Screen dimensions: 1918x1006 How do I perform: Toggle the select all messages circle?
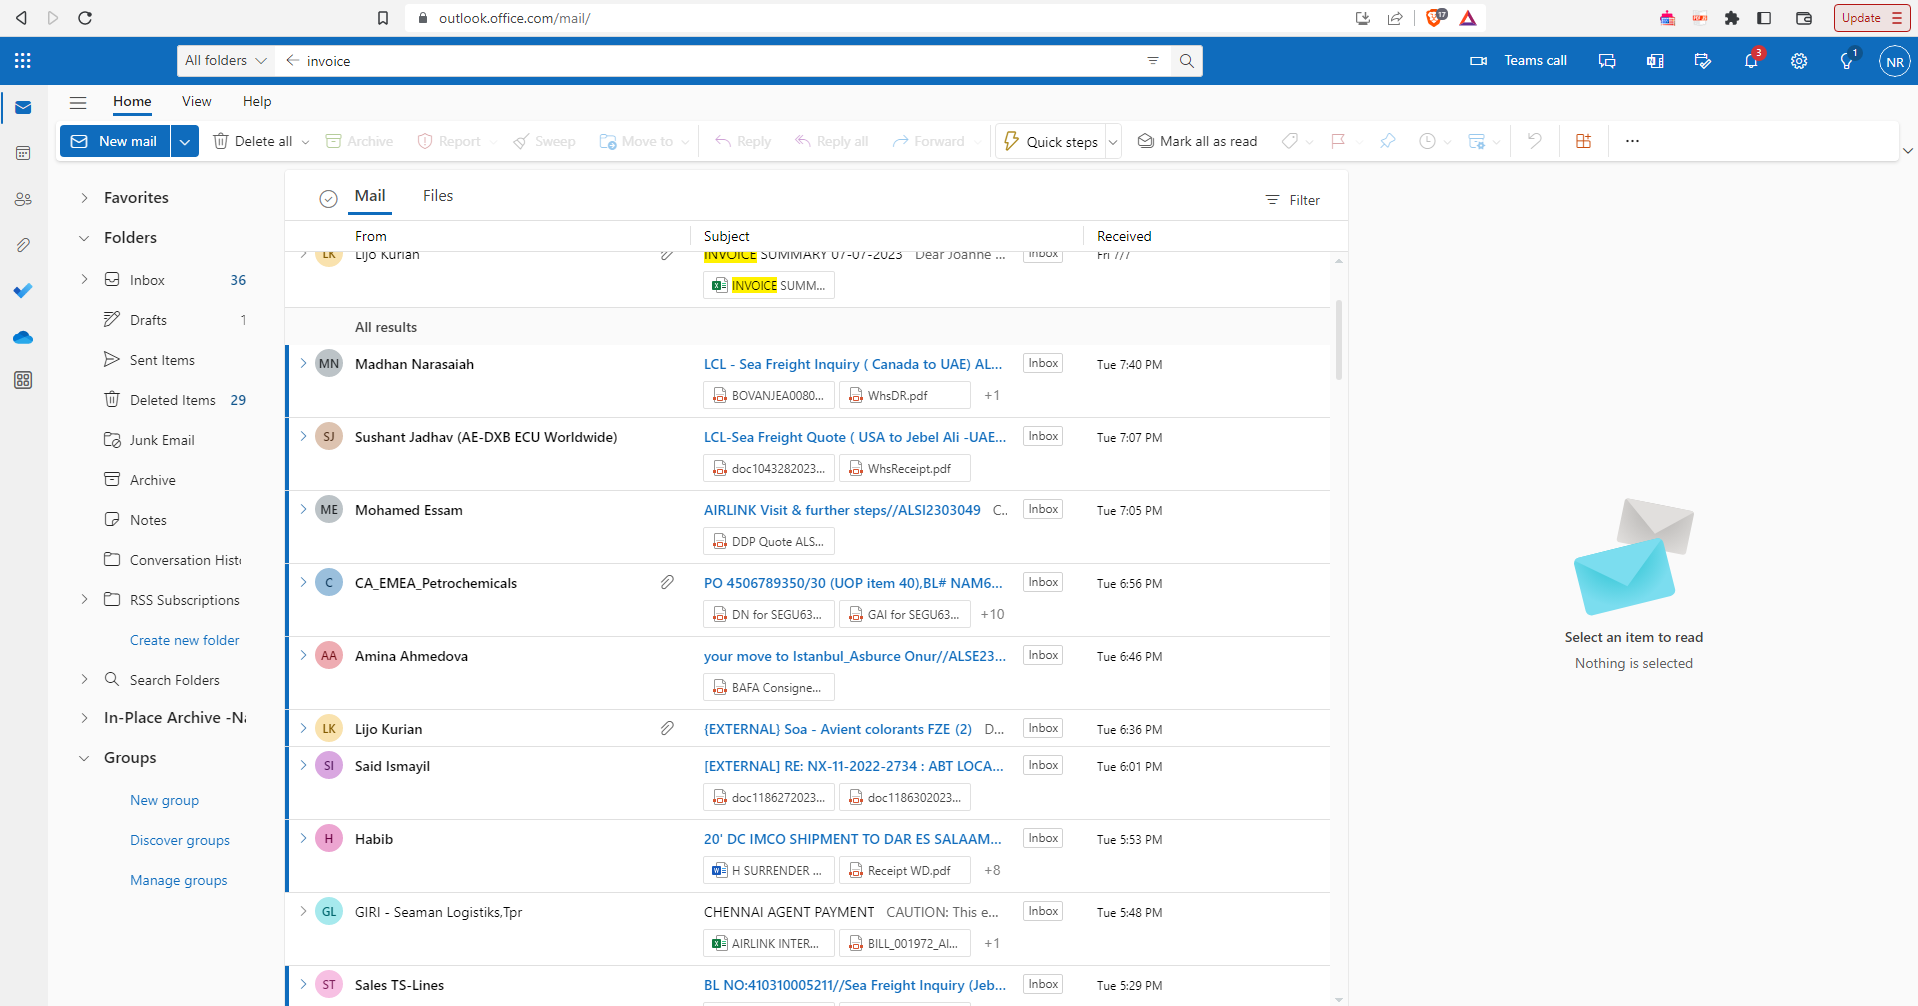[328, 198]
